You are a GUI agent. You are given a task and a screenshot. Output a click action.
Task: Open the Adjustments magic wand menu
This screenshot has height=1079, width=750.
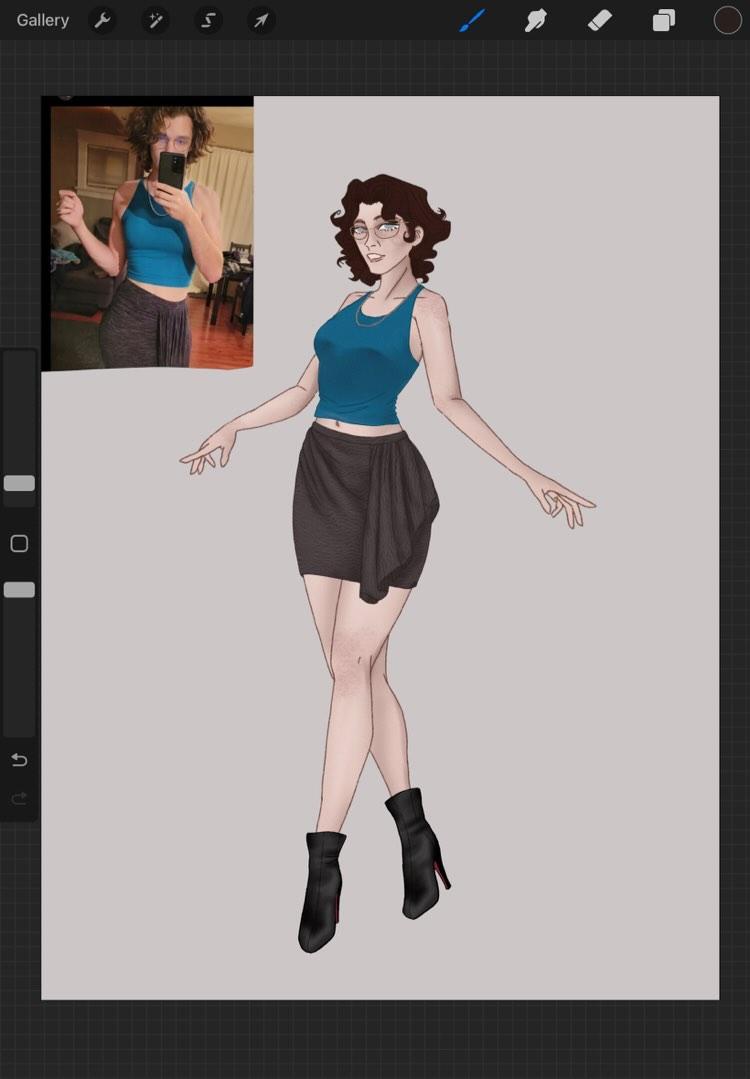(155, 21)
